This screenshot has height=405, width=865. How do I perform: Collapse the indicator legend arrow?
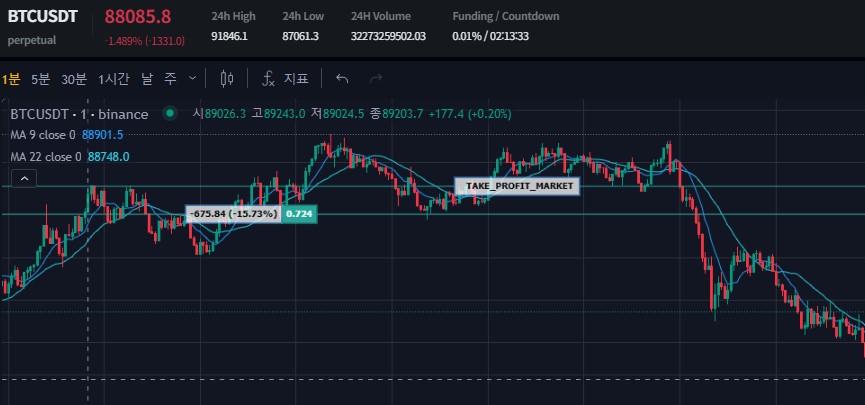click(x=24, y=179)
